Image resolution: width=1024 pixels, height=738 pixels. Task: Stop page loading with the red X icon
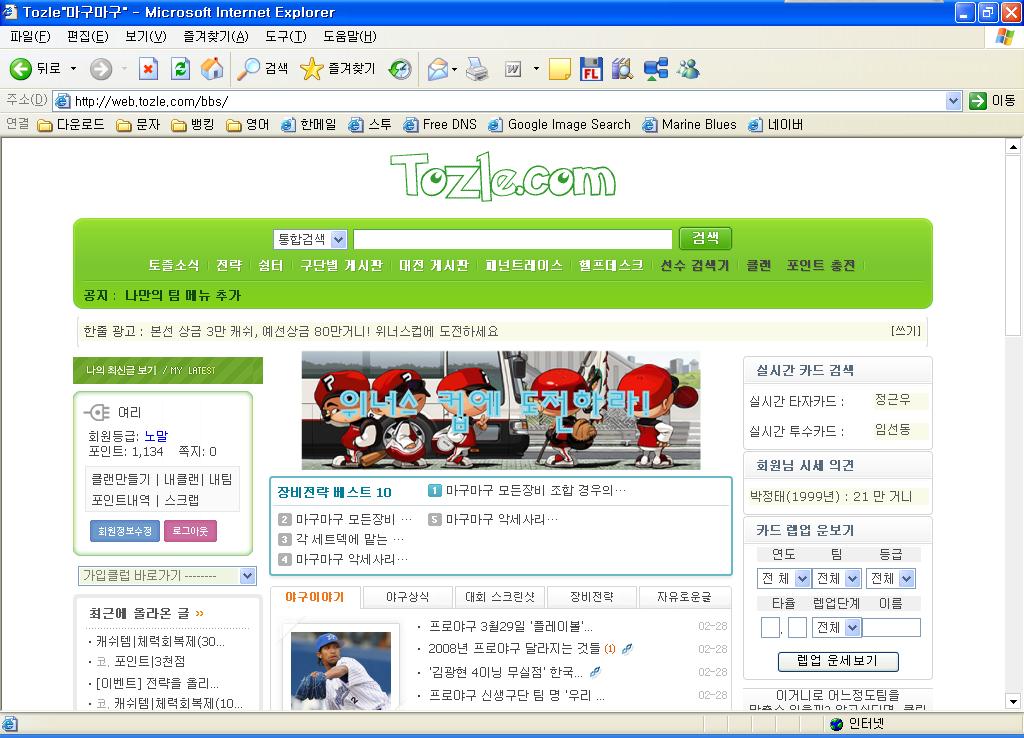[149, 69]
